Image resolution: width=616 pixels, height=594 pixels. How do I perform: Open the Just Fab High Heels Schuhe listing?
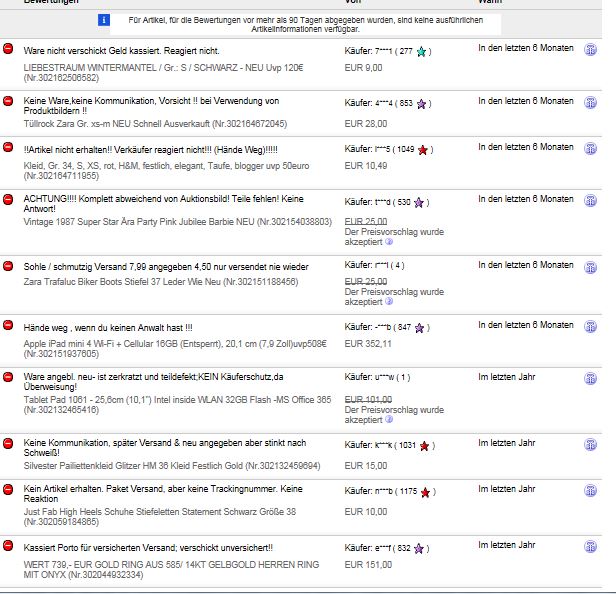point(160,517)
